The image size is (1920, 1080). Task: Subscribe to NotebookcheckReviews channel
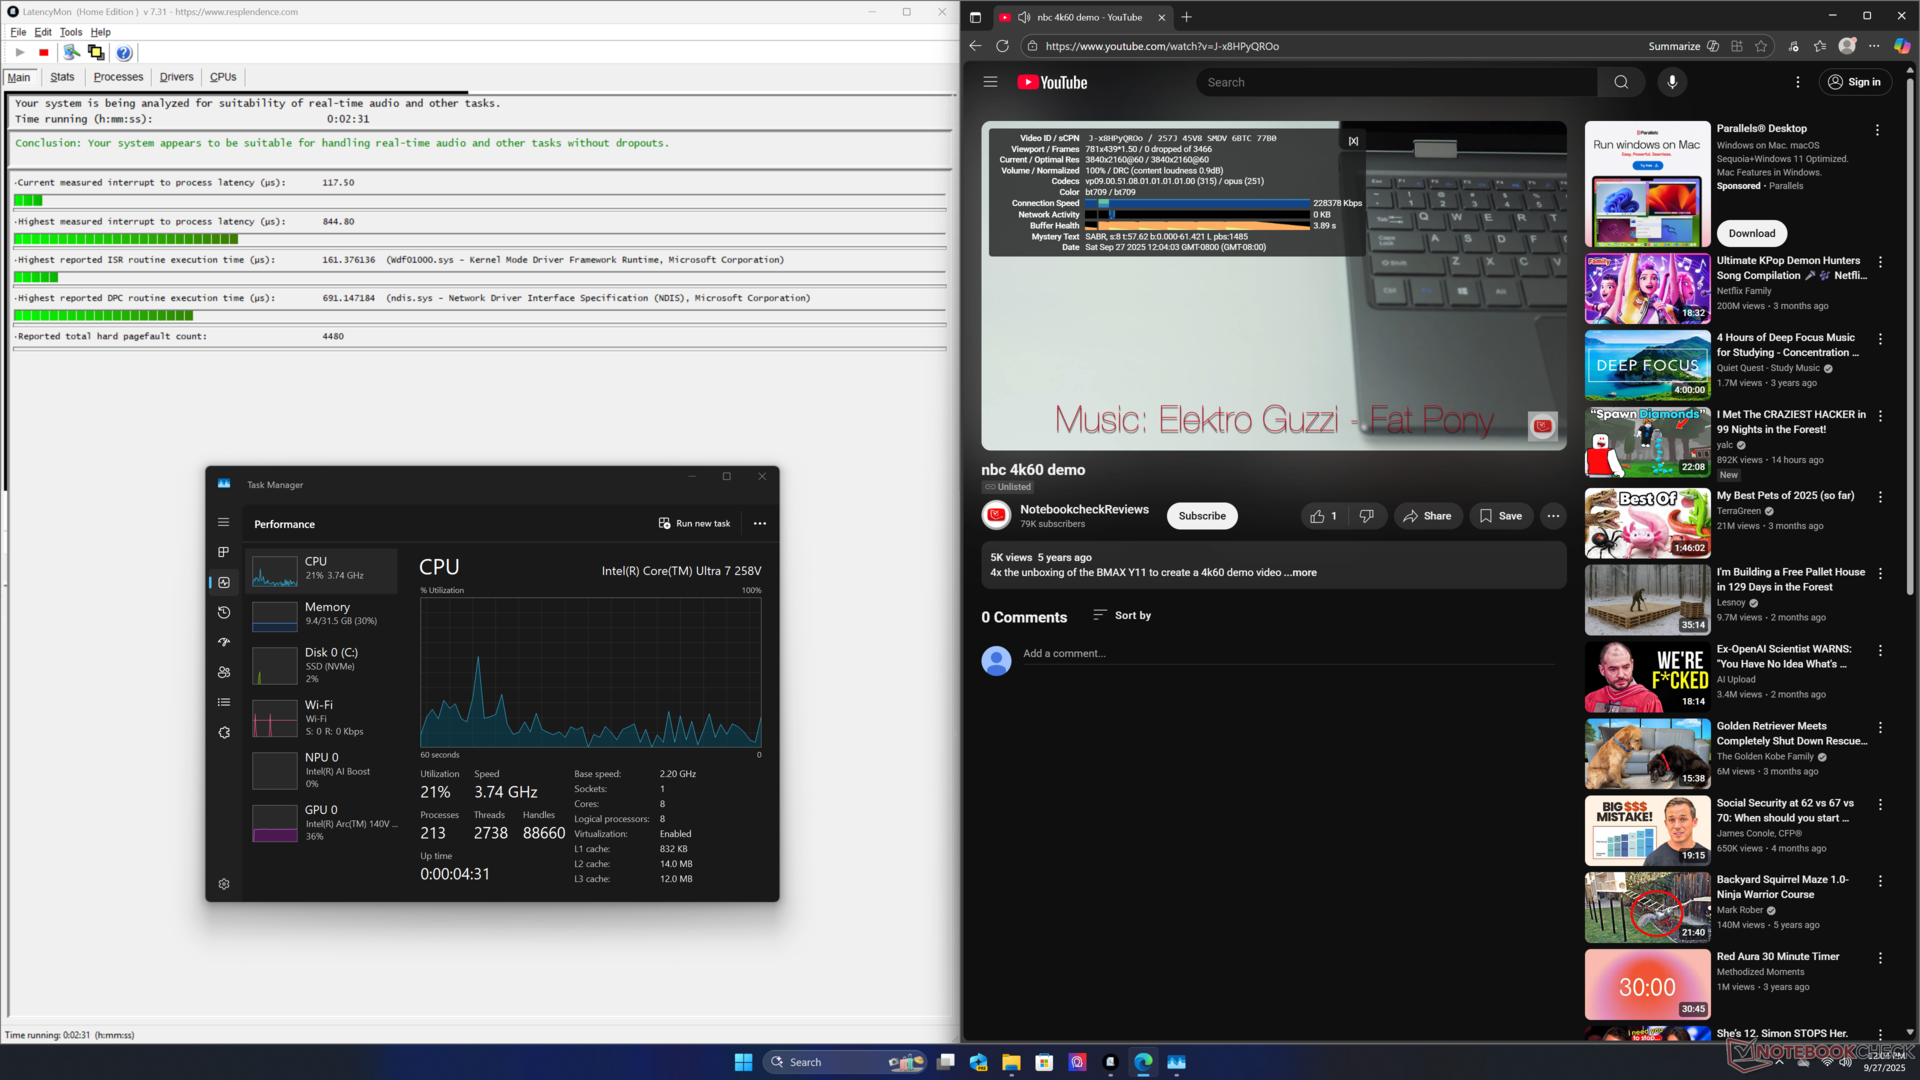1201,516
